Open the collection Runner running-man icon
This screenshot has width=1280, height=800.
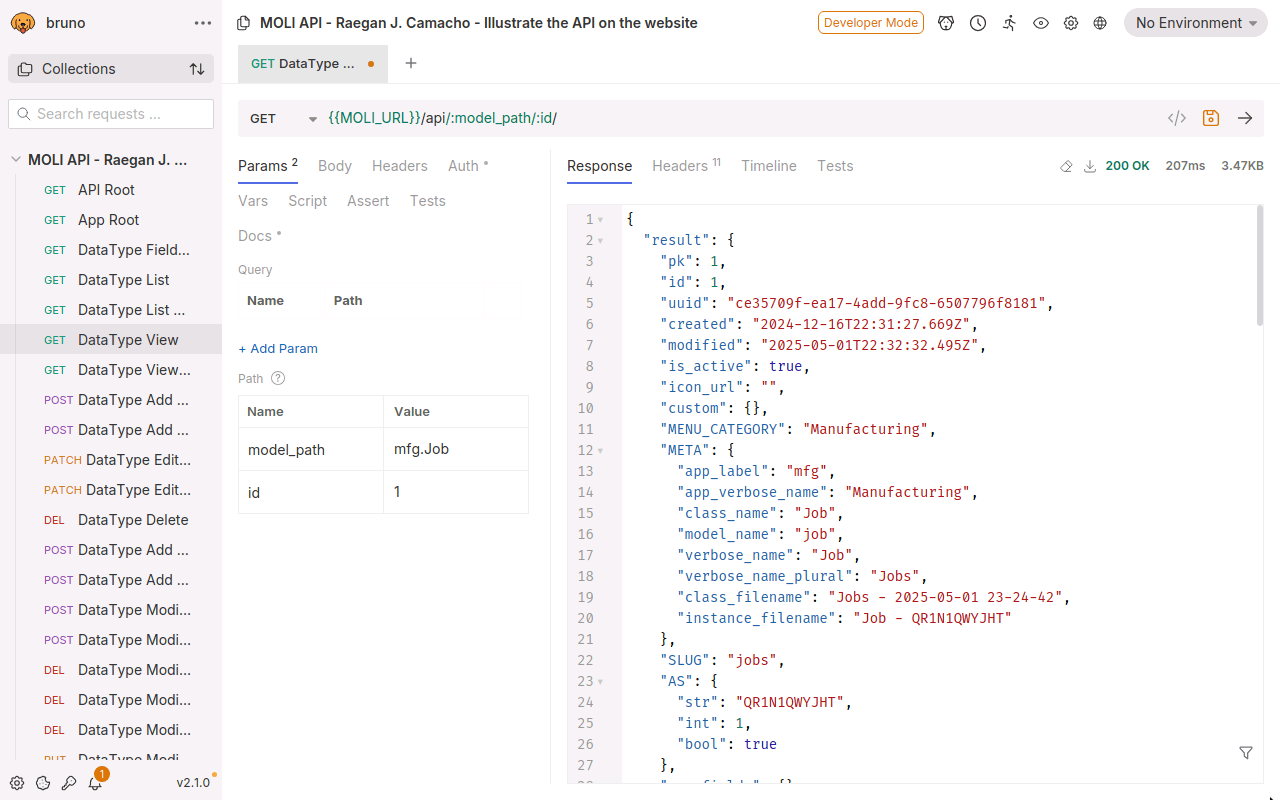click(x=1009, y=23)
